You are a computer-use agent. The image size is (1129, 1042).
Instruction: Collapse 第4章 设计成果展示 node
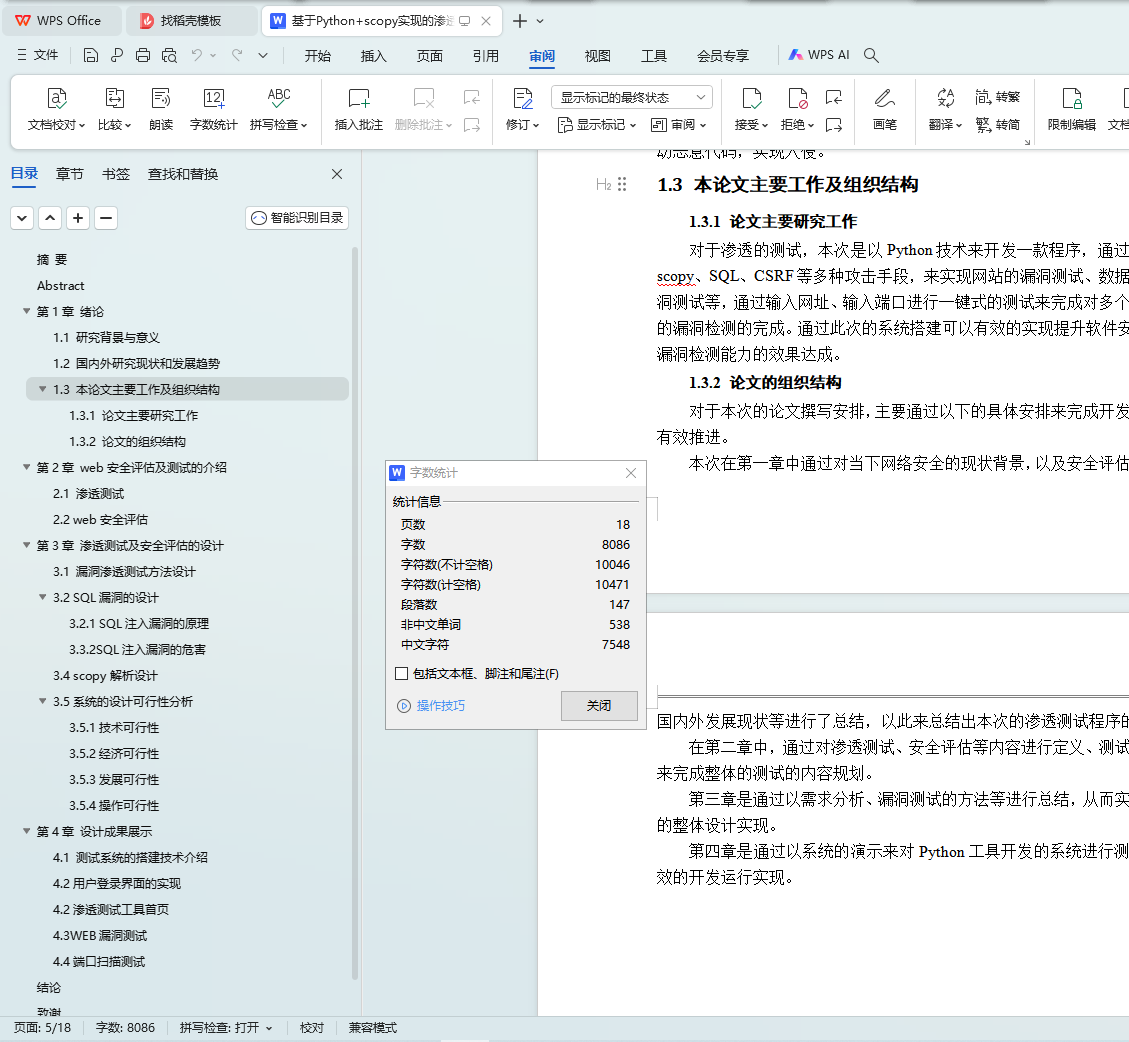[27, 831]
